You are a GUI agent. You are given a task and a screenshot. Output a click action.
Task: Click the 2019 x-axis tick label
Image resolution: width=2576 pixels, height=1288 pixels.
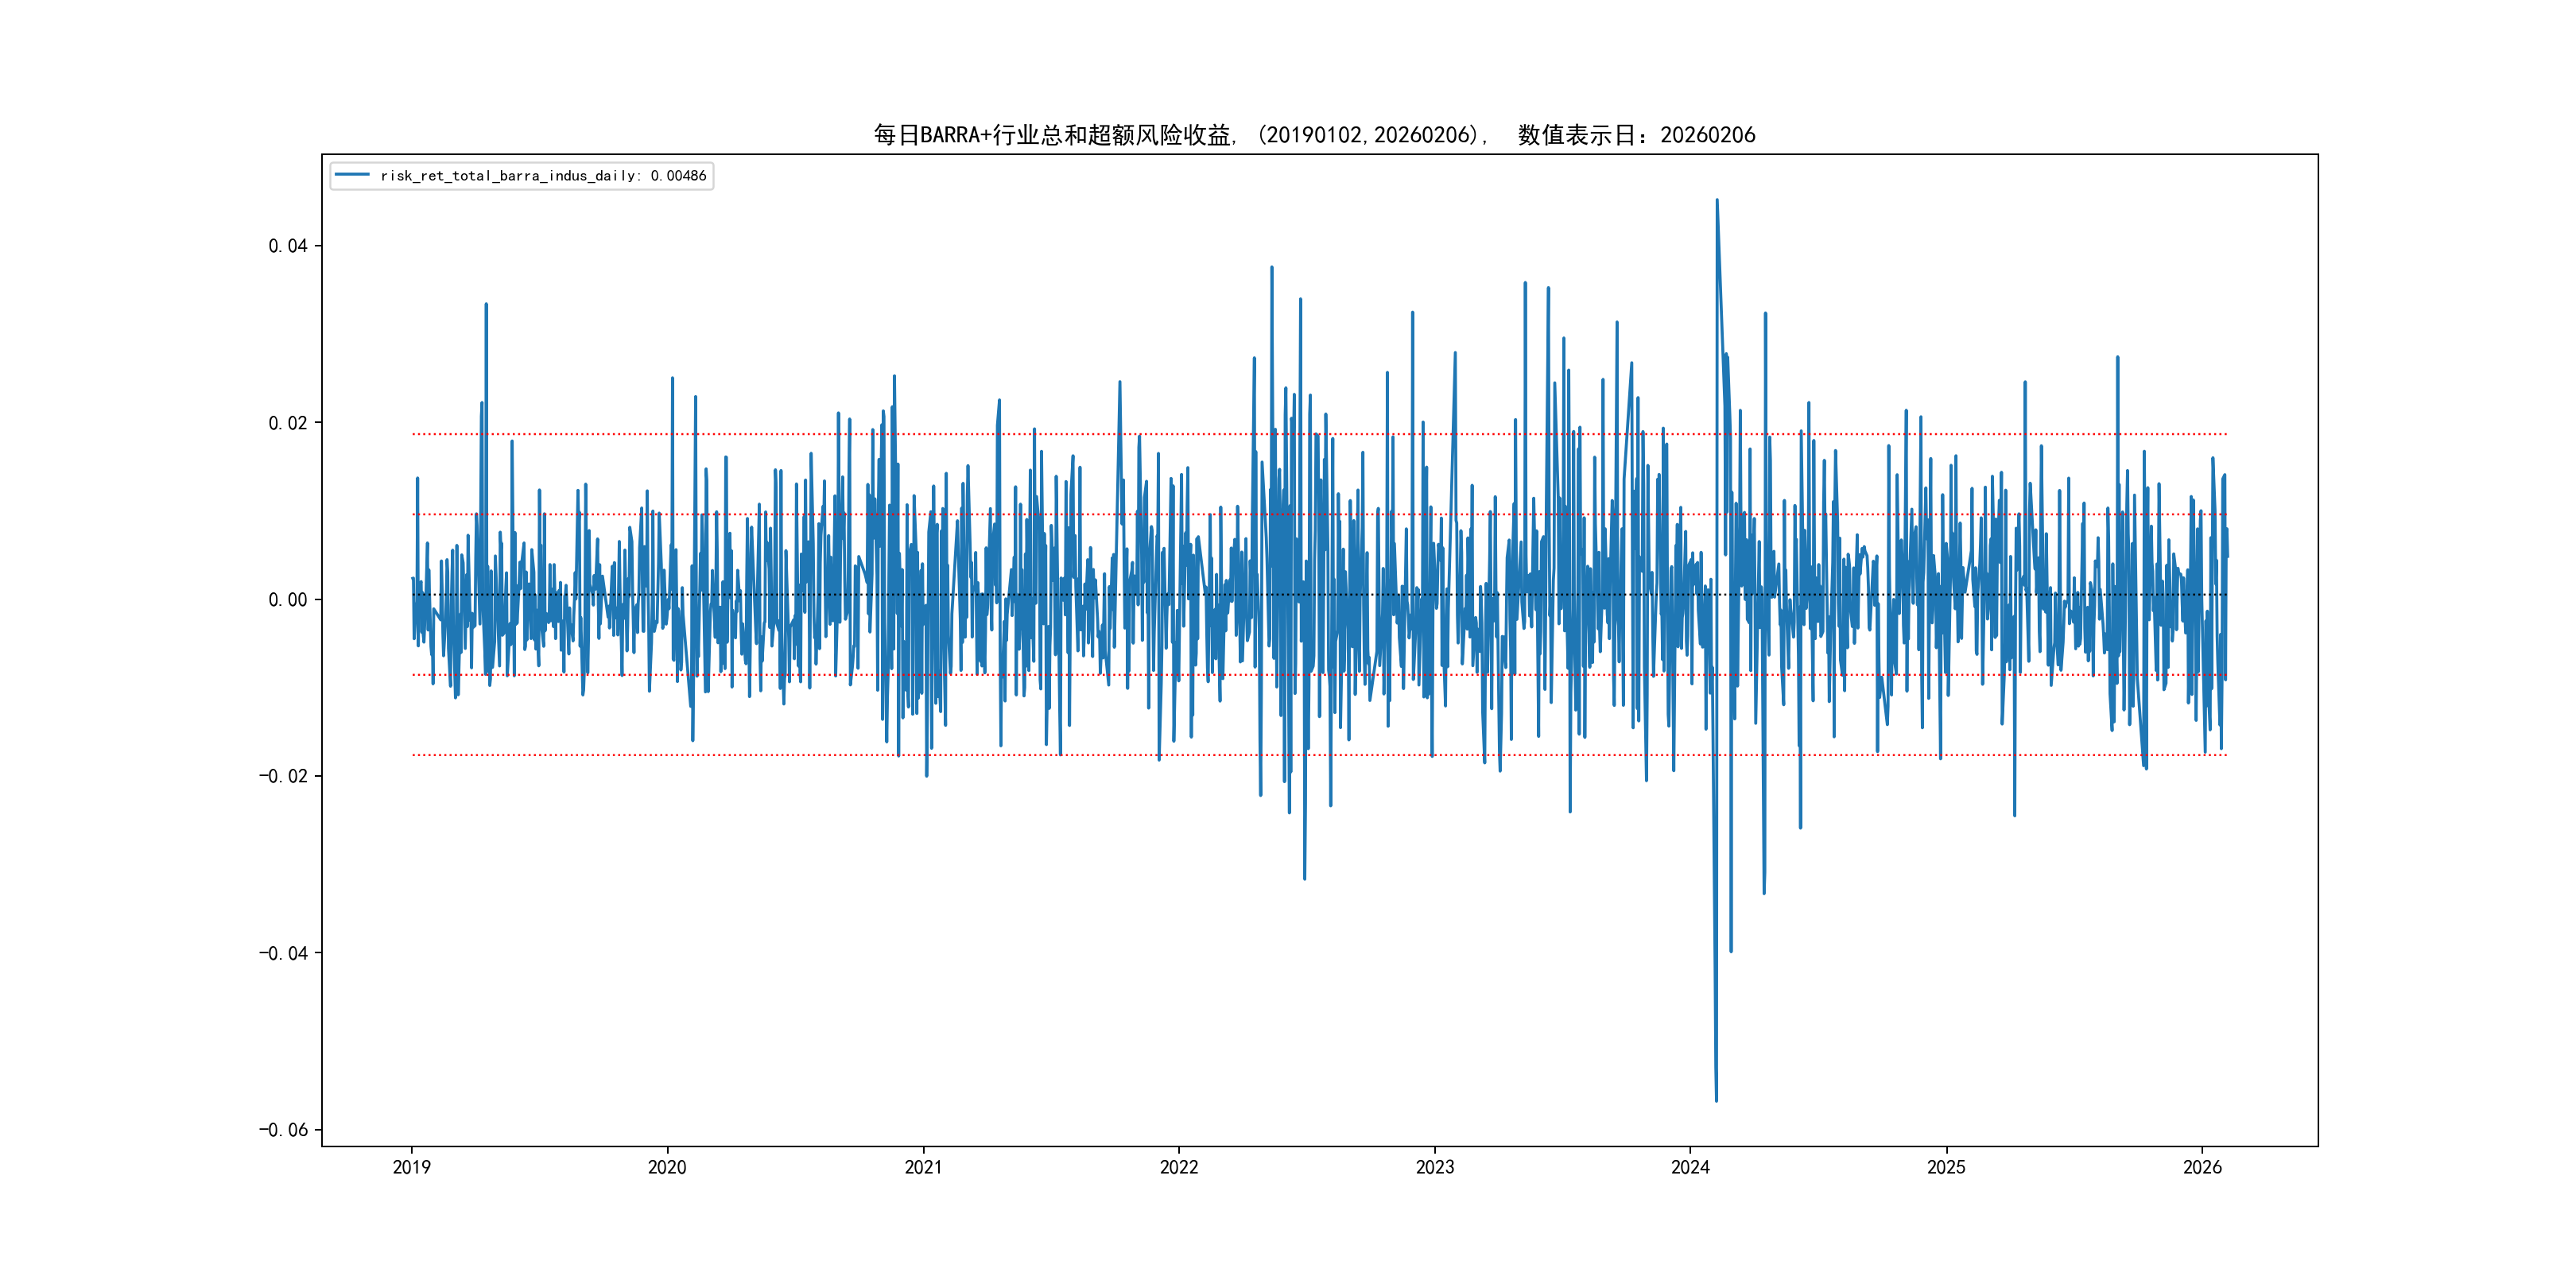pyautogui.click(x=411, y=1167)
